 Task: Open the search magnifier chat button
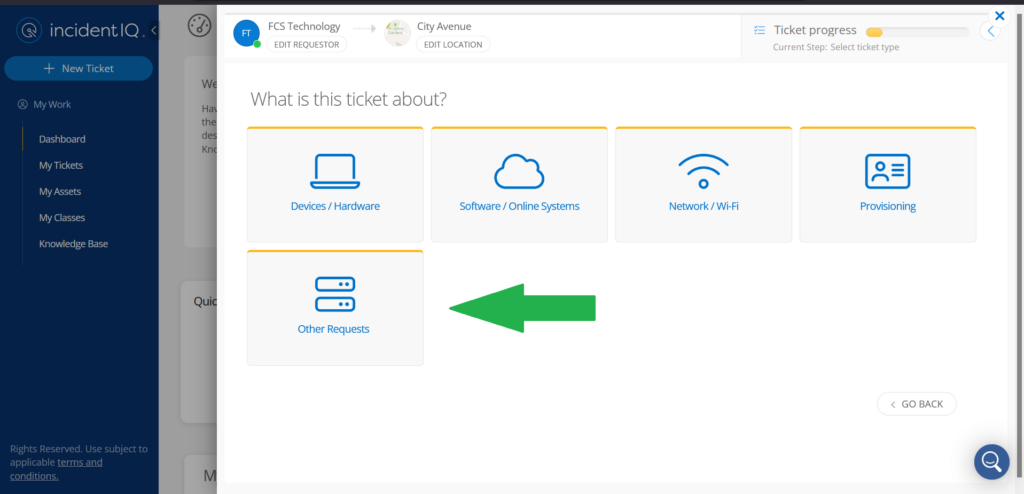click(991, 462)
